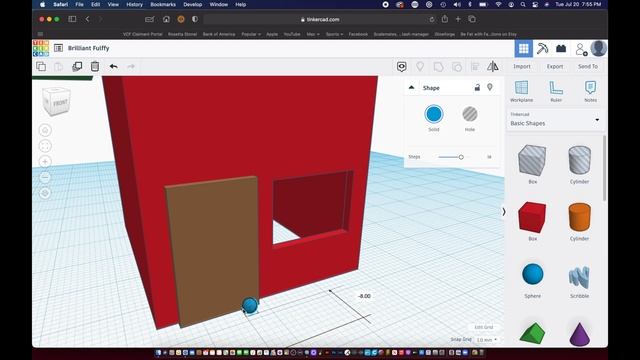Adjust the Steps slider
The width and height of the screenshot is (640, 360).
461,157
